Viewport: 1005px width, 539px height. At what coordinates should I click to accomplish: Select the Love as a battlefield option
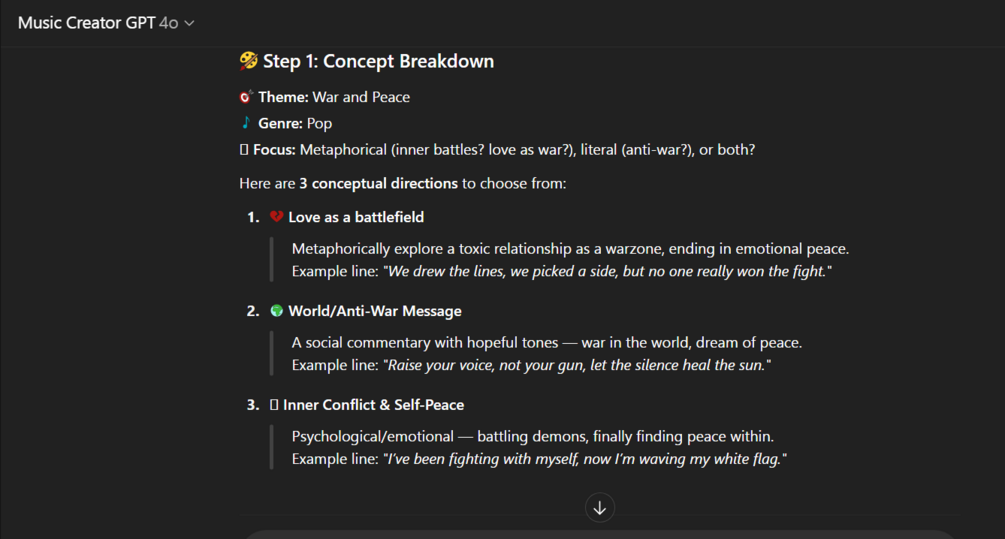pyautogui.click(x=356, y=217)
